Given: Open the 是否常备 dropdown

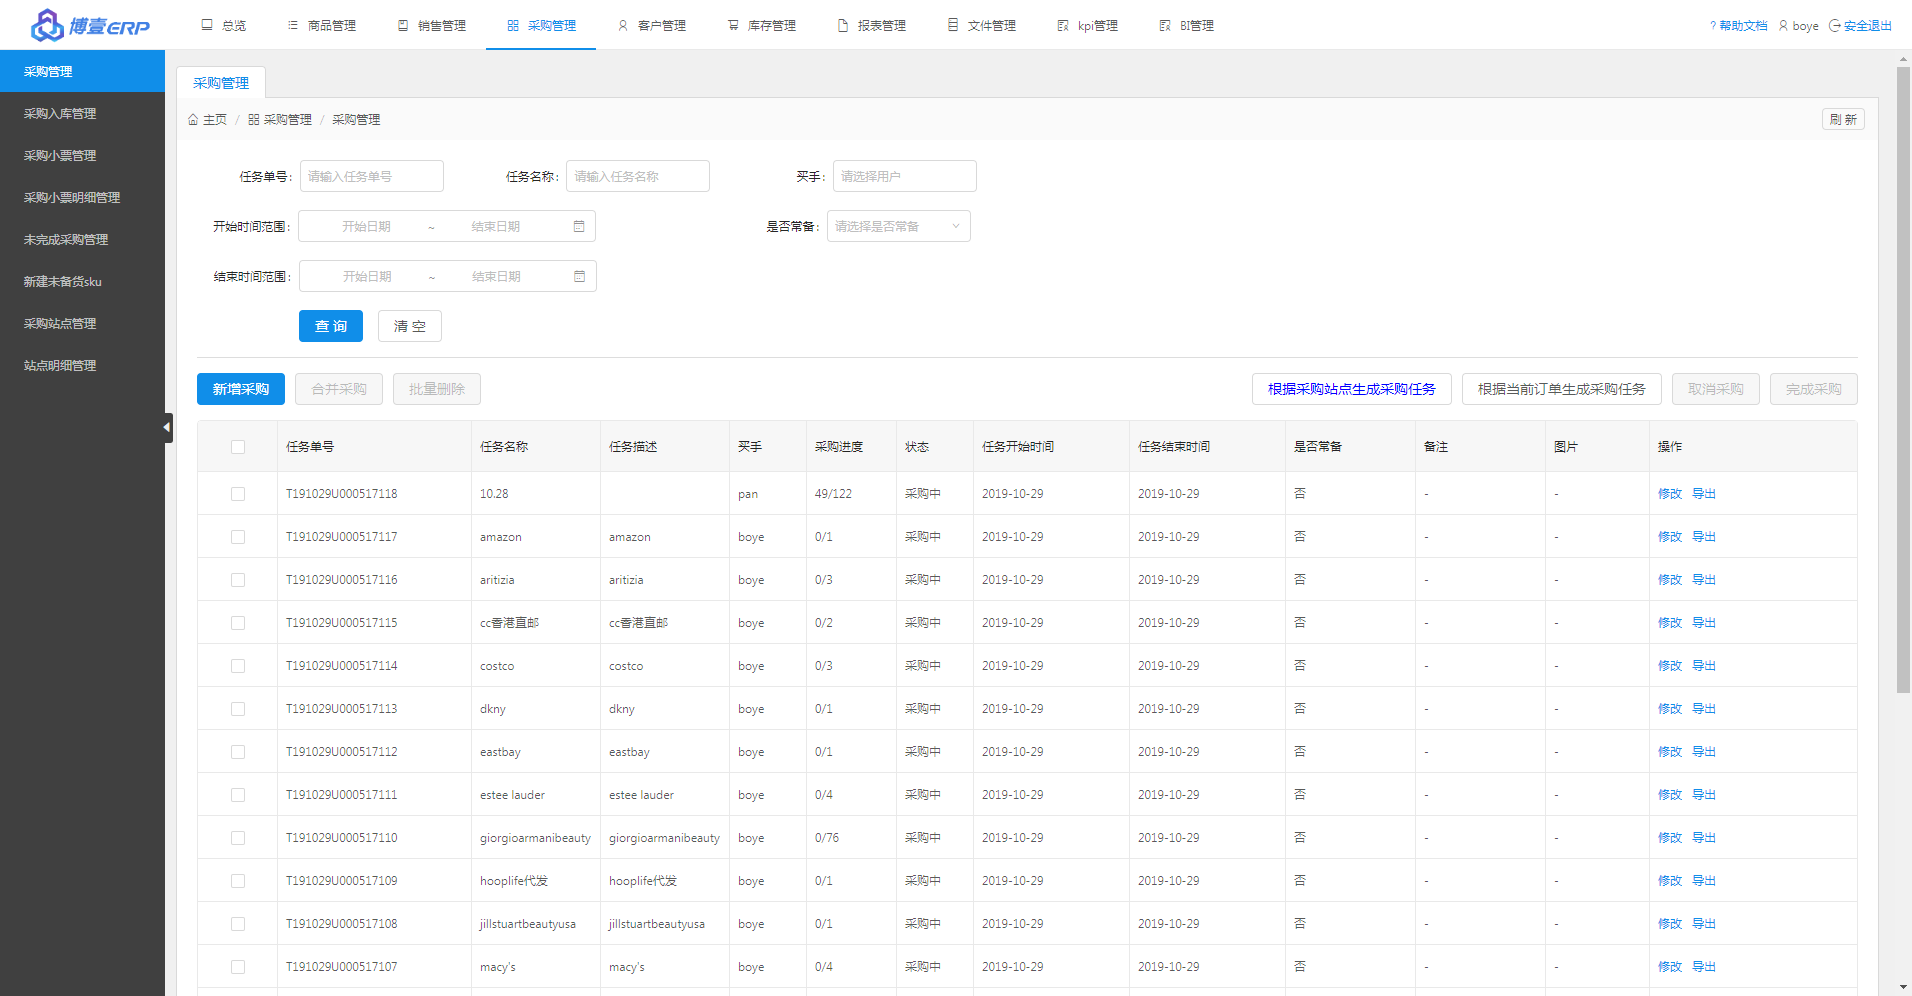Looking at the screenshot, I should 899,227.
